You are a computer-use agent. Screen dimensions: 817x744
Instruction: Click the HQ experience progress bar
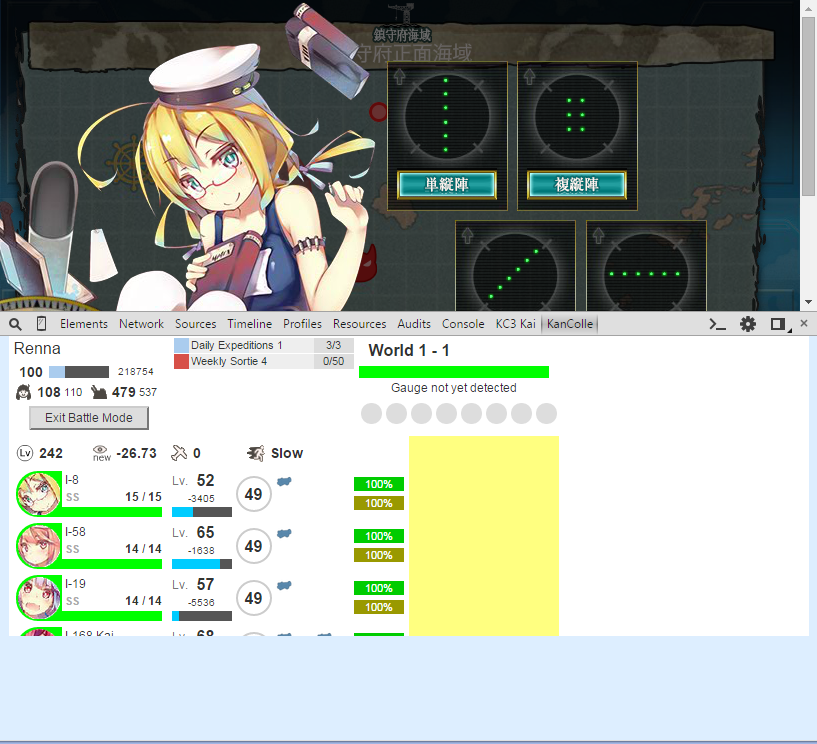pyautogui.click(x=79, y=372)
